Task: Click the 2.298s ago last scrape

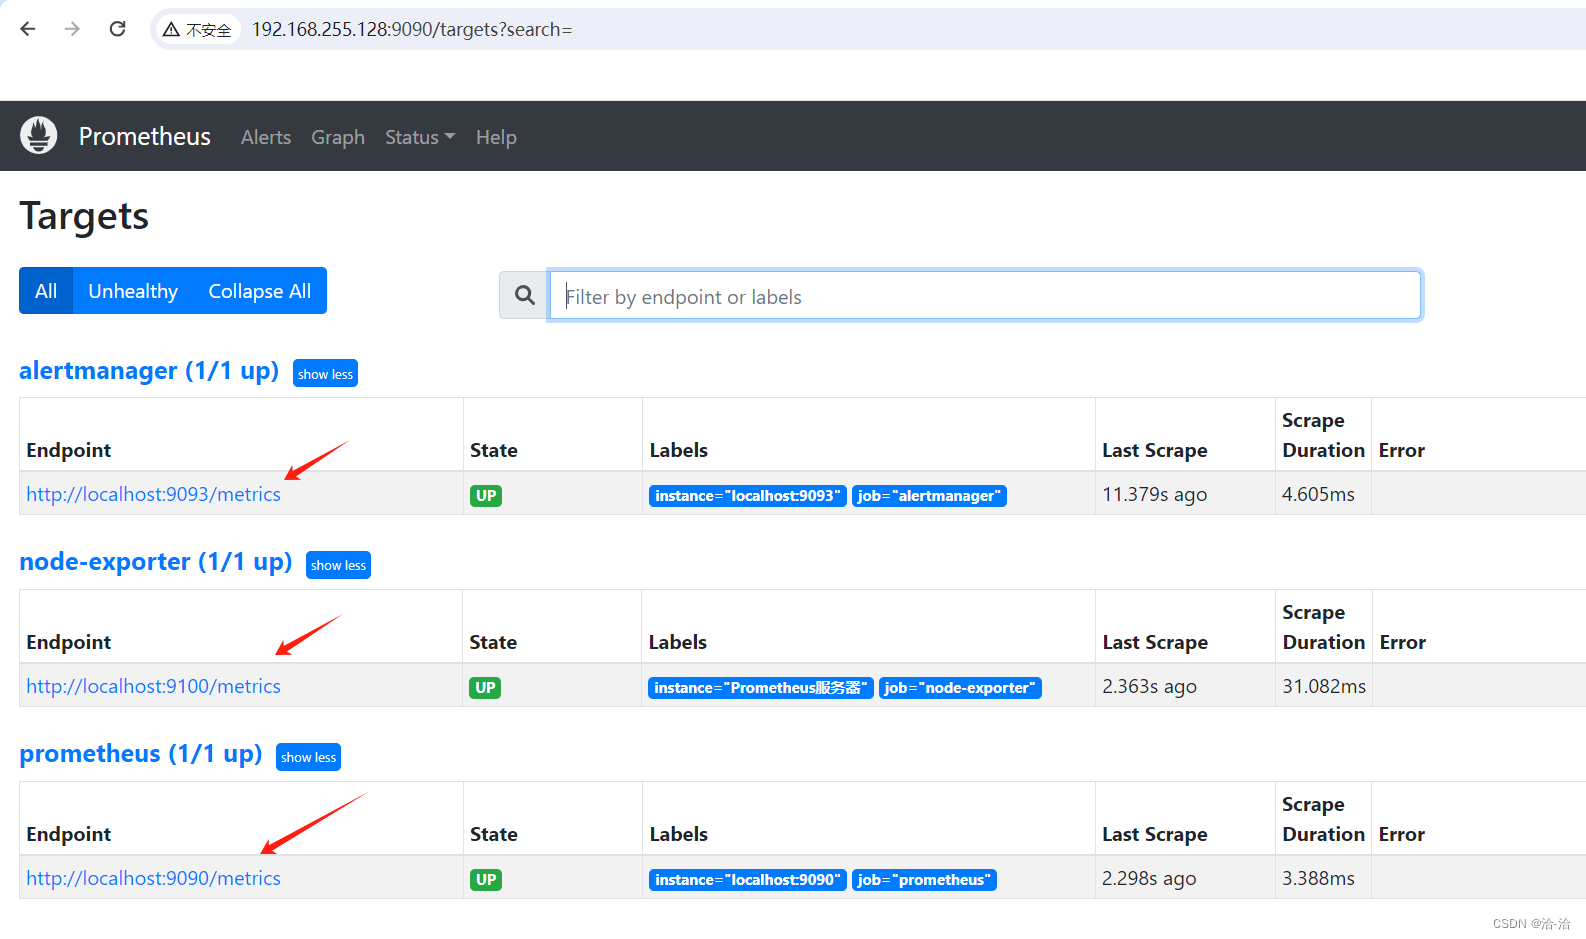Action: point(1149,878)
